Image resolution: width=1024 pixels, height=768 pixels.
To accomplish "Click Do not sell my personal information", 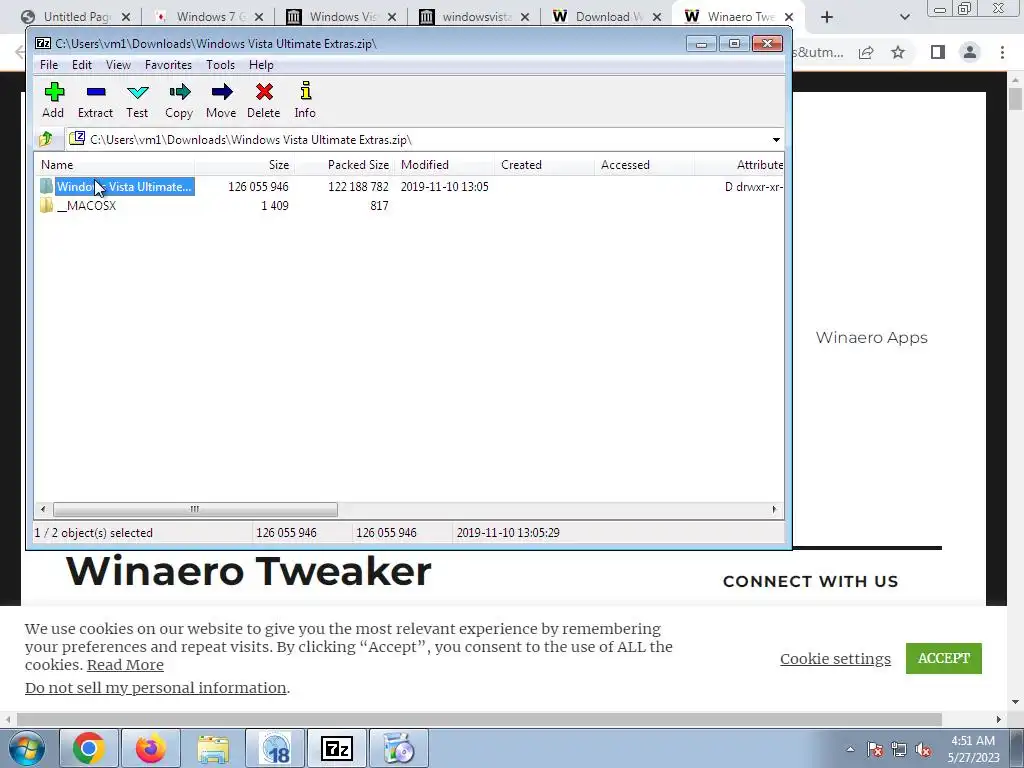I will click(x=155, y=688).
